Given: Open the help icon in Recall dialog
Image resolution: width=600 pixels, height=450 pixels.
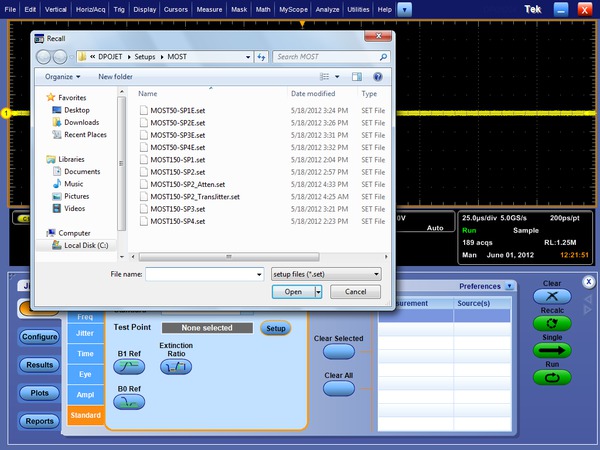Looking at the screenshot, I should 378,76.
